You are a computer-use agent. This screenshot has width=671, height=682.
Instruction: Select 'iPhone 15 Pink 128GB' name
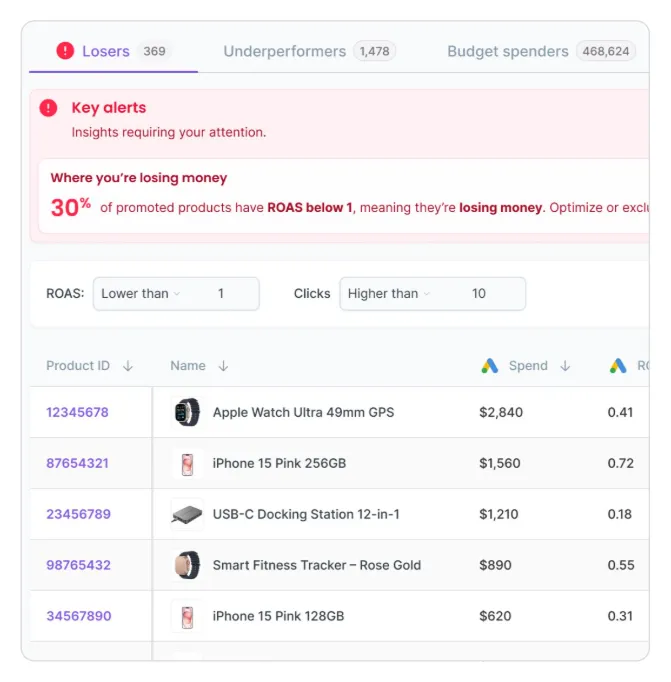point(278,616)
